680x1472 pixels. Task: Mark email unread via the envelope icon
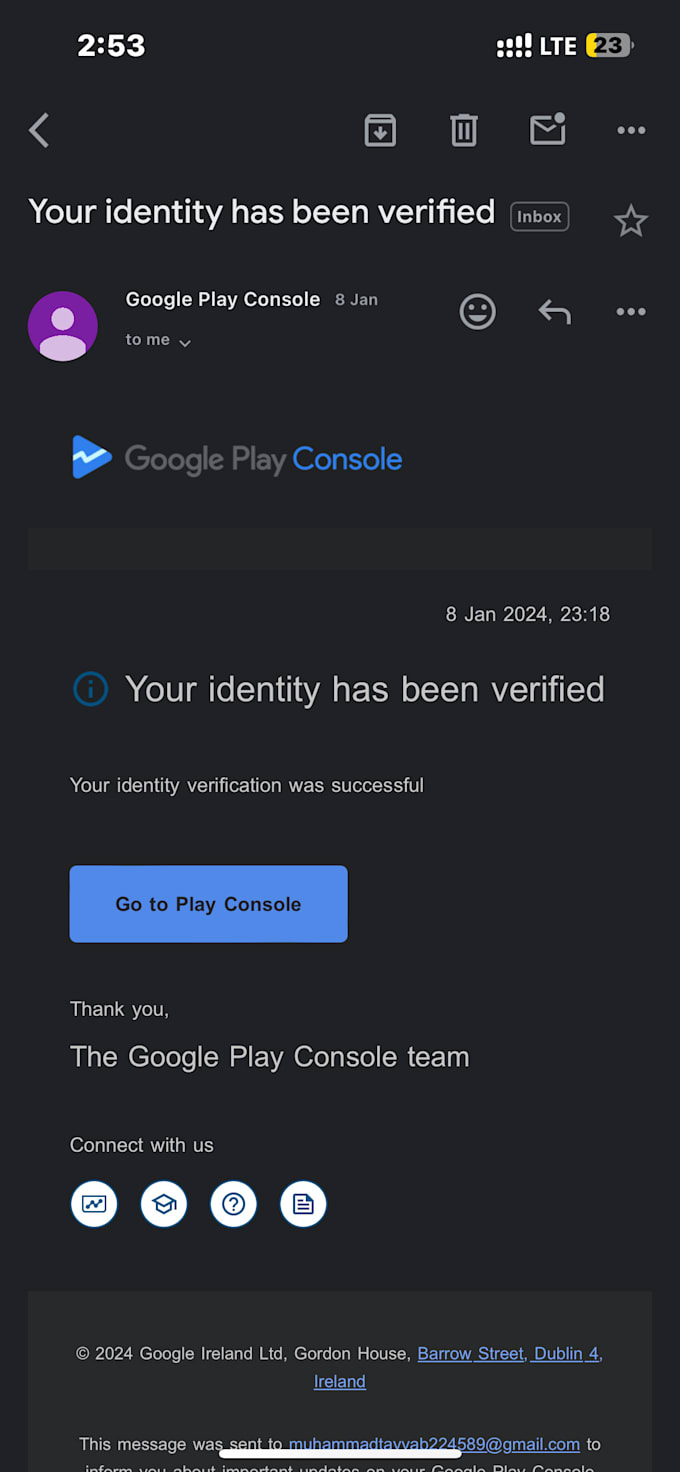click(547, 130)
